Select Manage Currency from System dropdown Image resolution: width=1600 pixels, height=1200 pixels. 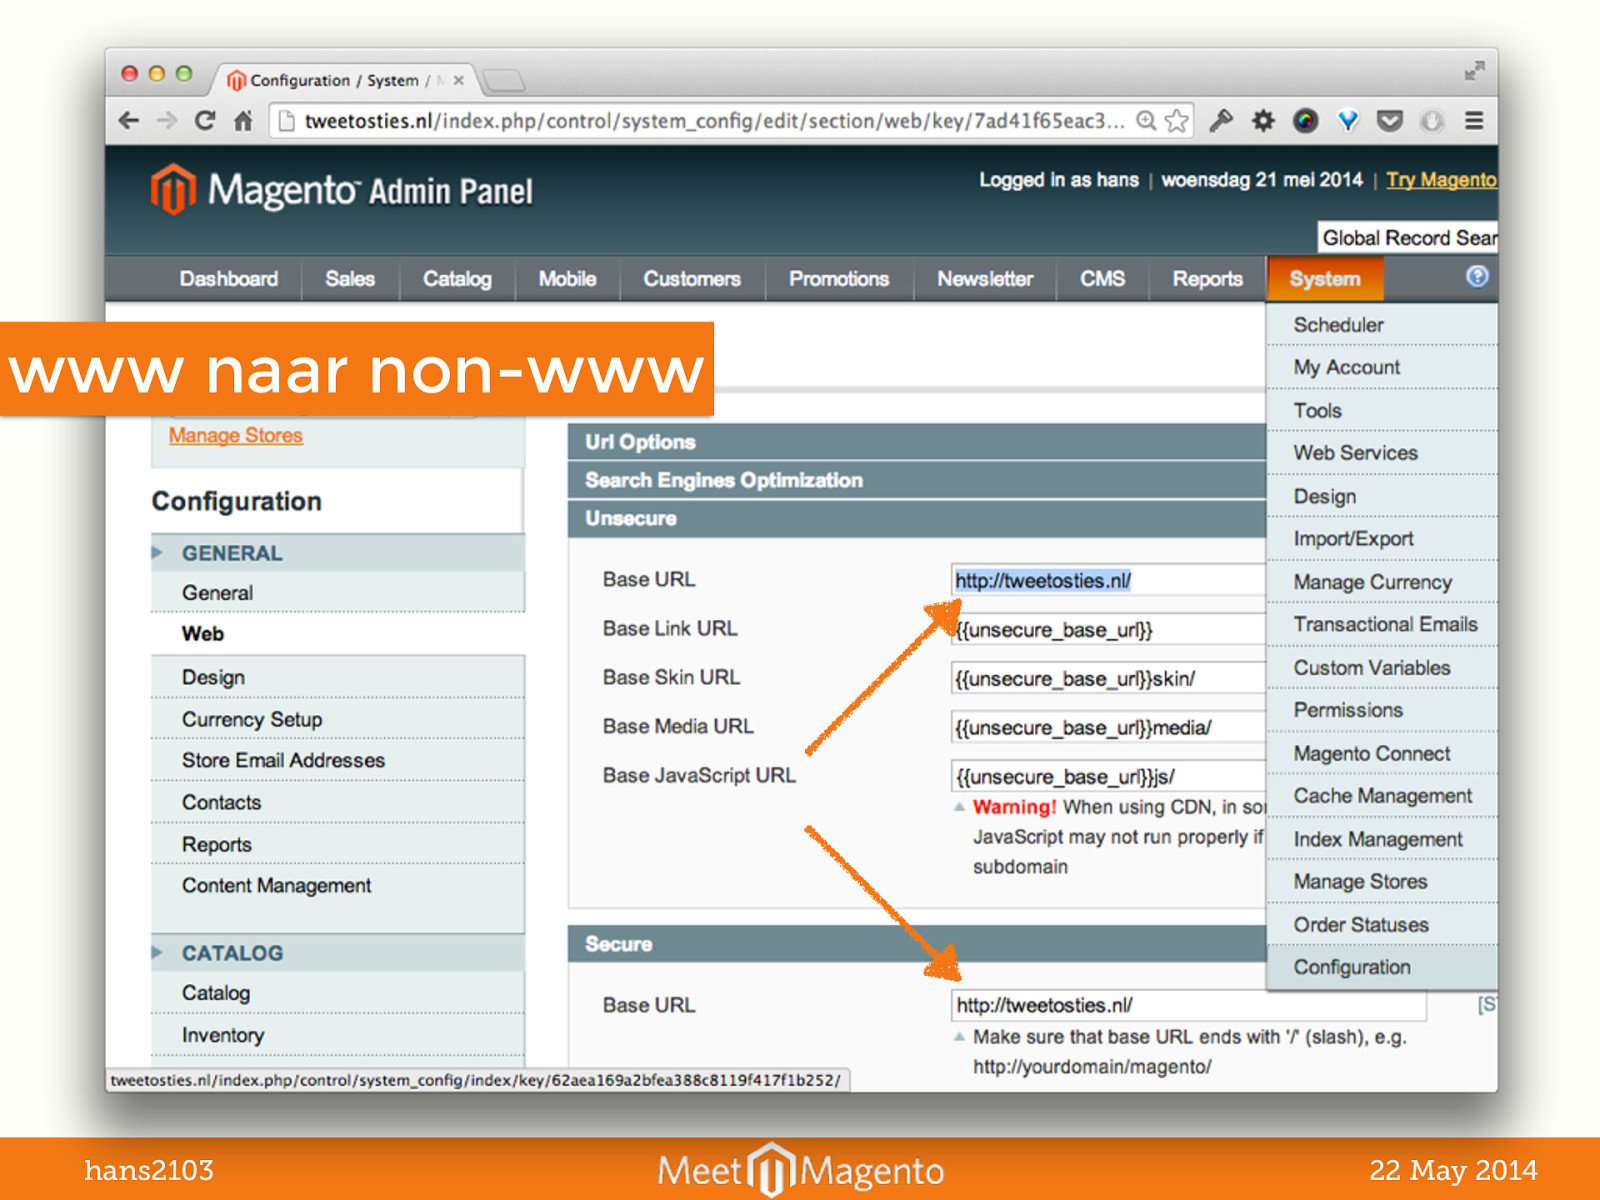click(1382, 582)
